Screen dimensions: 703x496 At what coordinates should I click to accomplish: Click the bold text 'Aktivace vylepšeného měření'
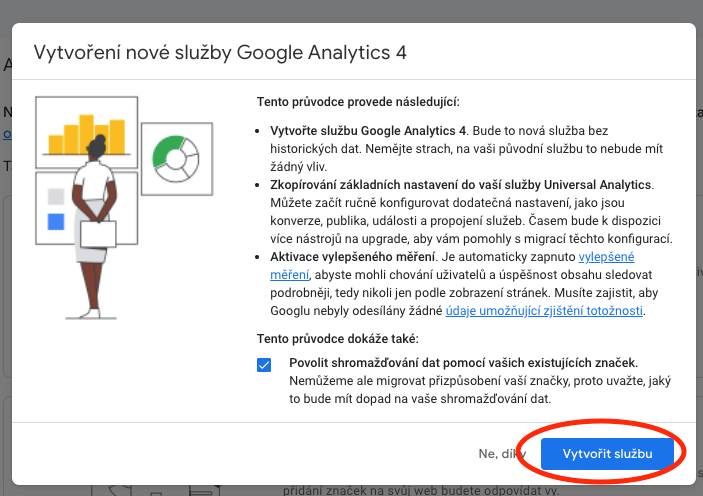[352, 257]
